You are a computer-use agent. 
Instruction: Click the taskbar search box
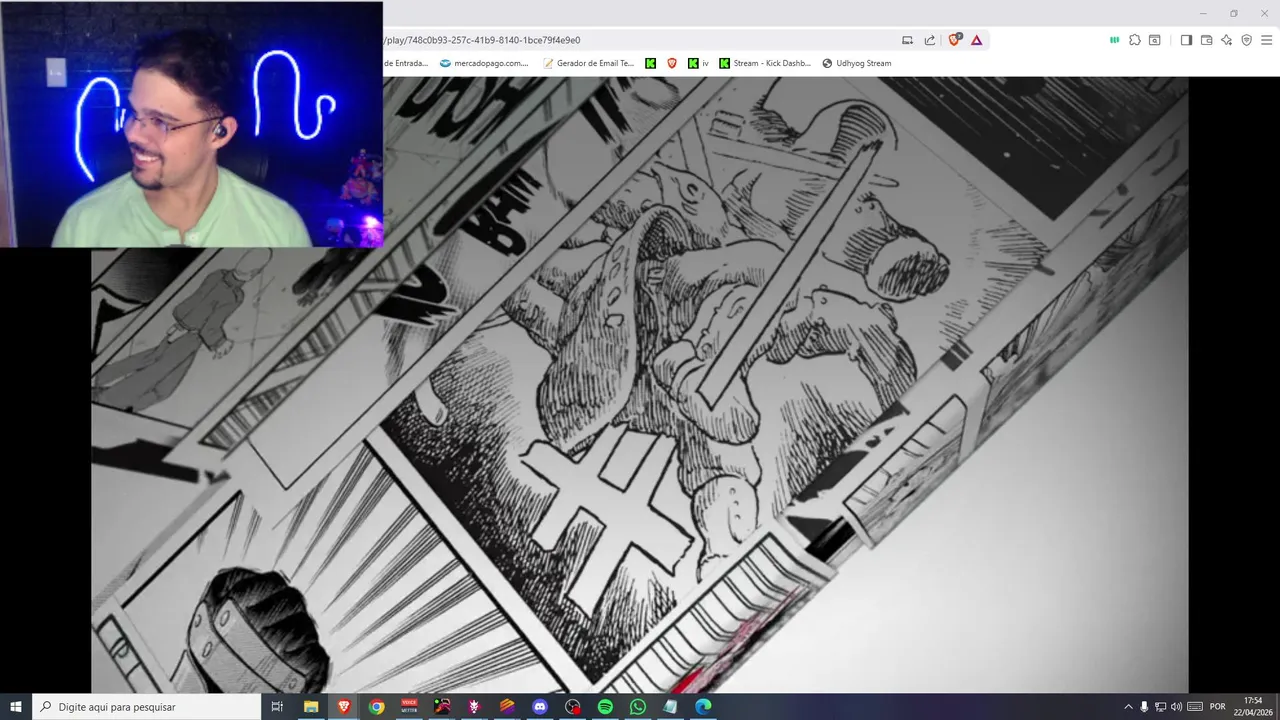[x=147, y=707]
